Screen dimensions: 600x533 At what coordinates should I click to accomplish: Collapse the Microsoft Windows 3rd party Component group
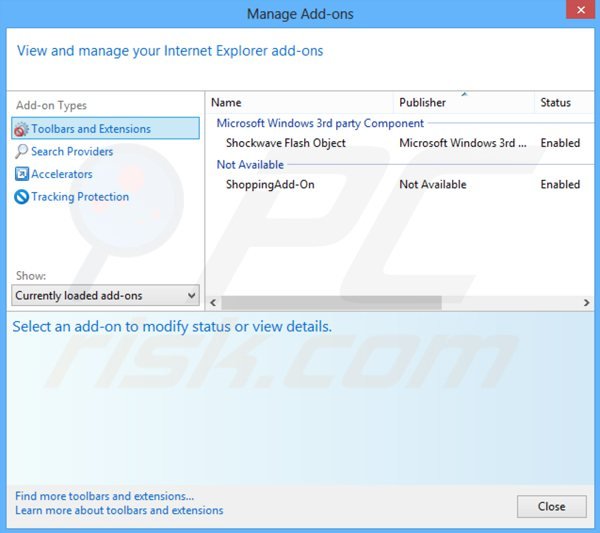tap(320, 123)
